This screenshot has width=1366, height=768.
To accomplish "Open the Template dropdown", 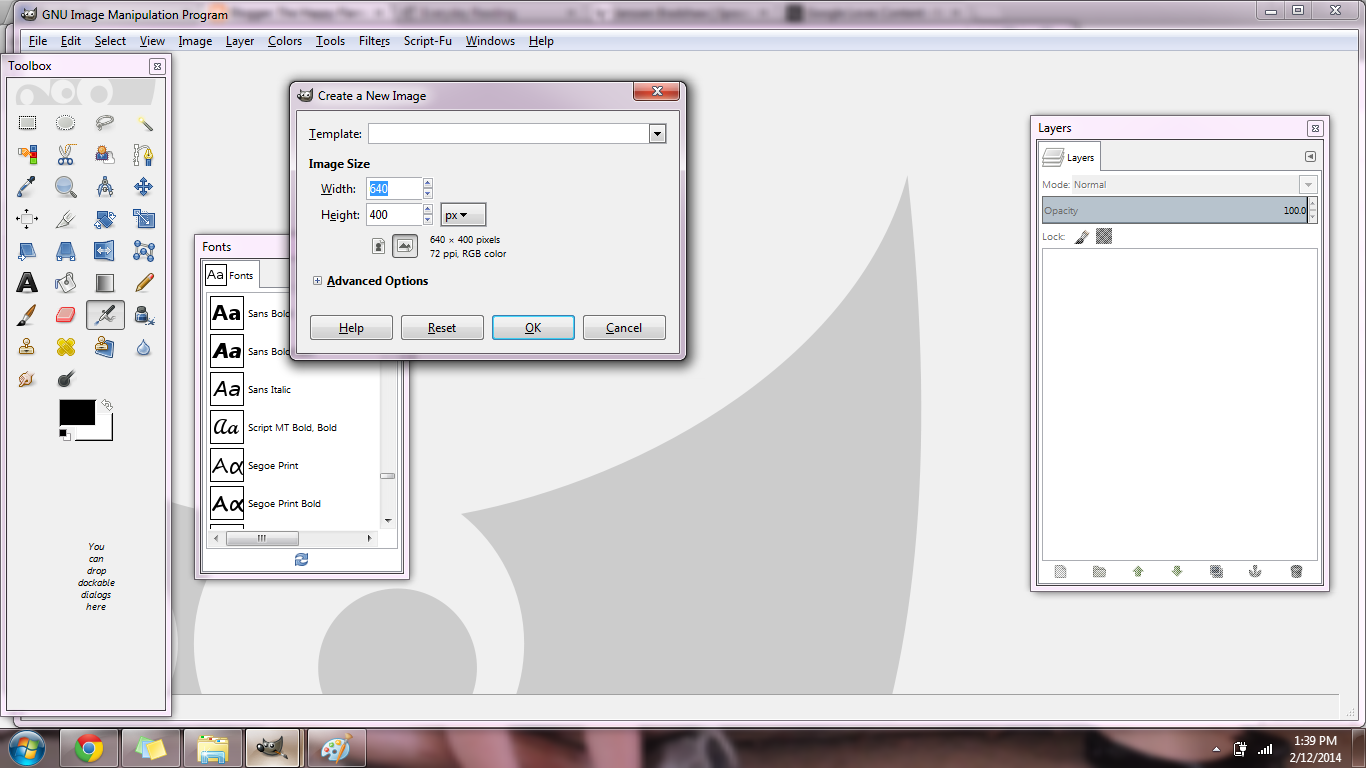I will [x=657, y=134].
